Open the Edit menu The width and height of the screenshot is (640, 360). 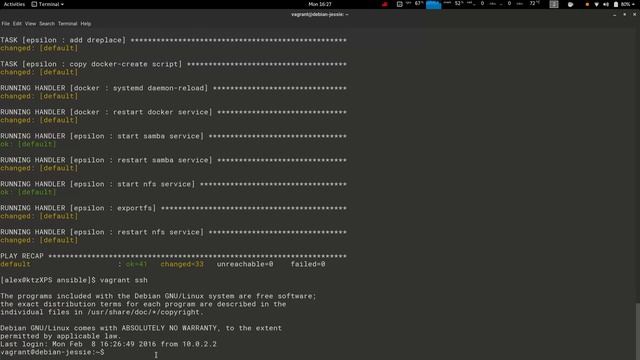coord(17,24)
